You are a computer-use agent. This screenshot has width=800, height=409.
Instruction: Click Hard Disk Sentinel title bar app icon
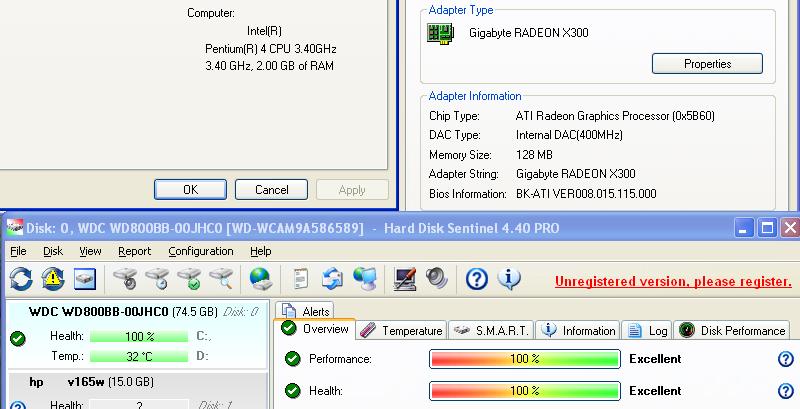(x=14, y=228)
